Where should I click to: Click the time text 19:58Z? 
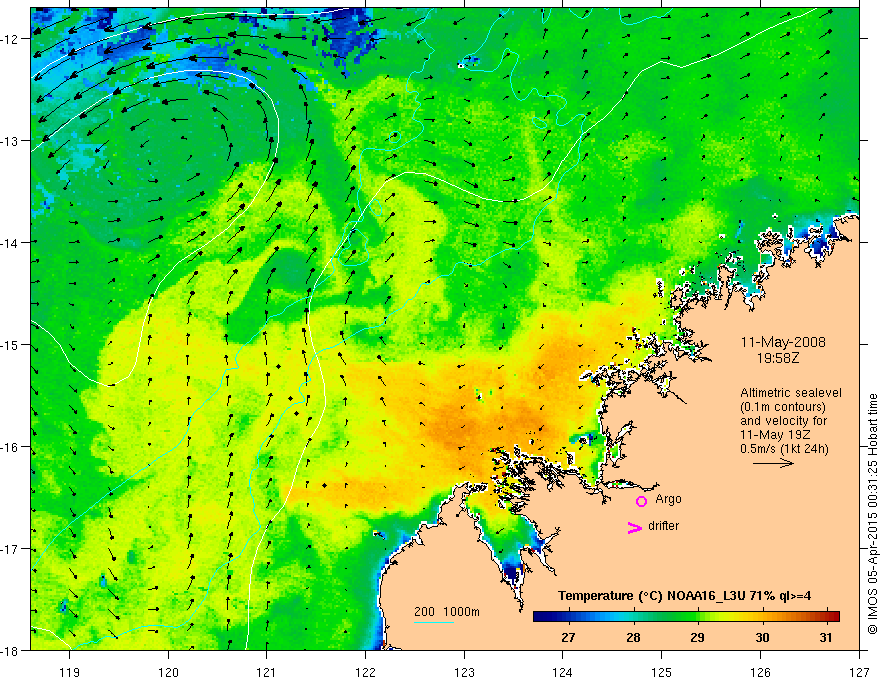(778, 358)
